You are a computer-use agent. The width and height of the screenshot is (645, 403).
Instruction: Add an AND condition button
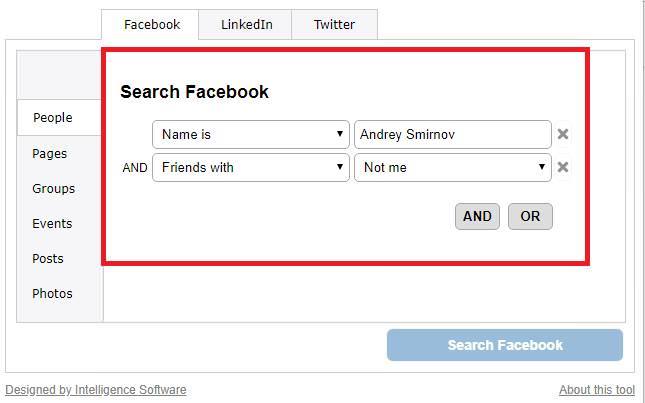[x=477, y=216]
